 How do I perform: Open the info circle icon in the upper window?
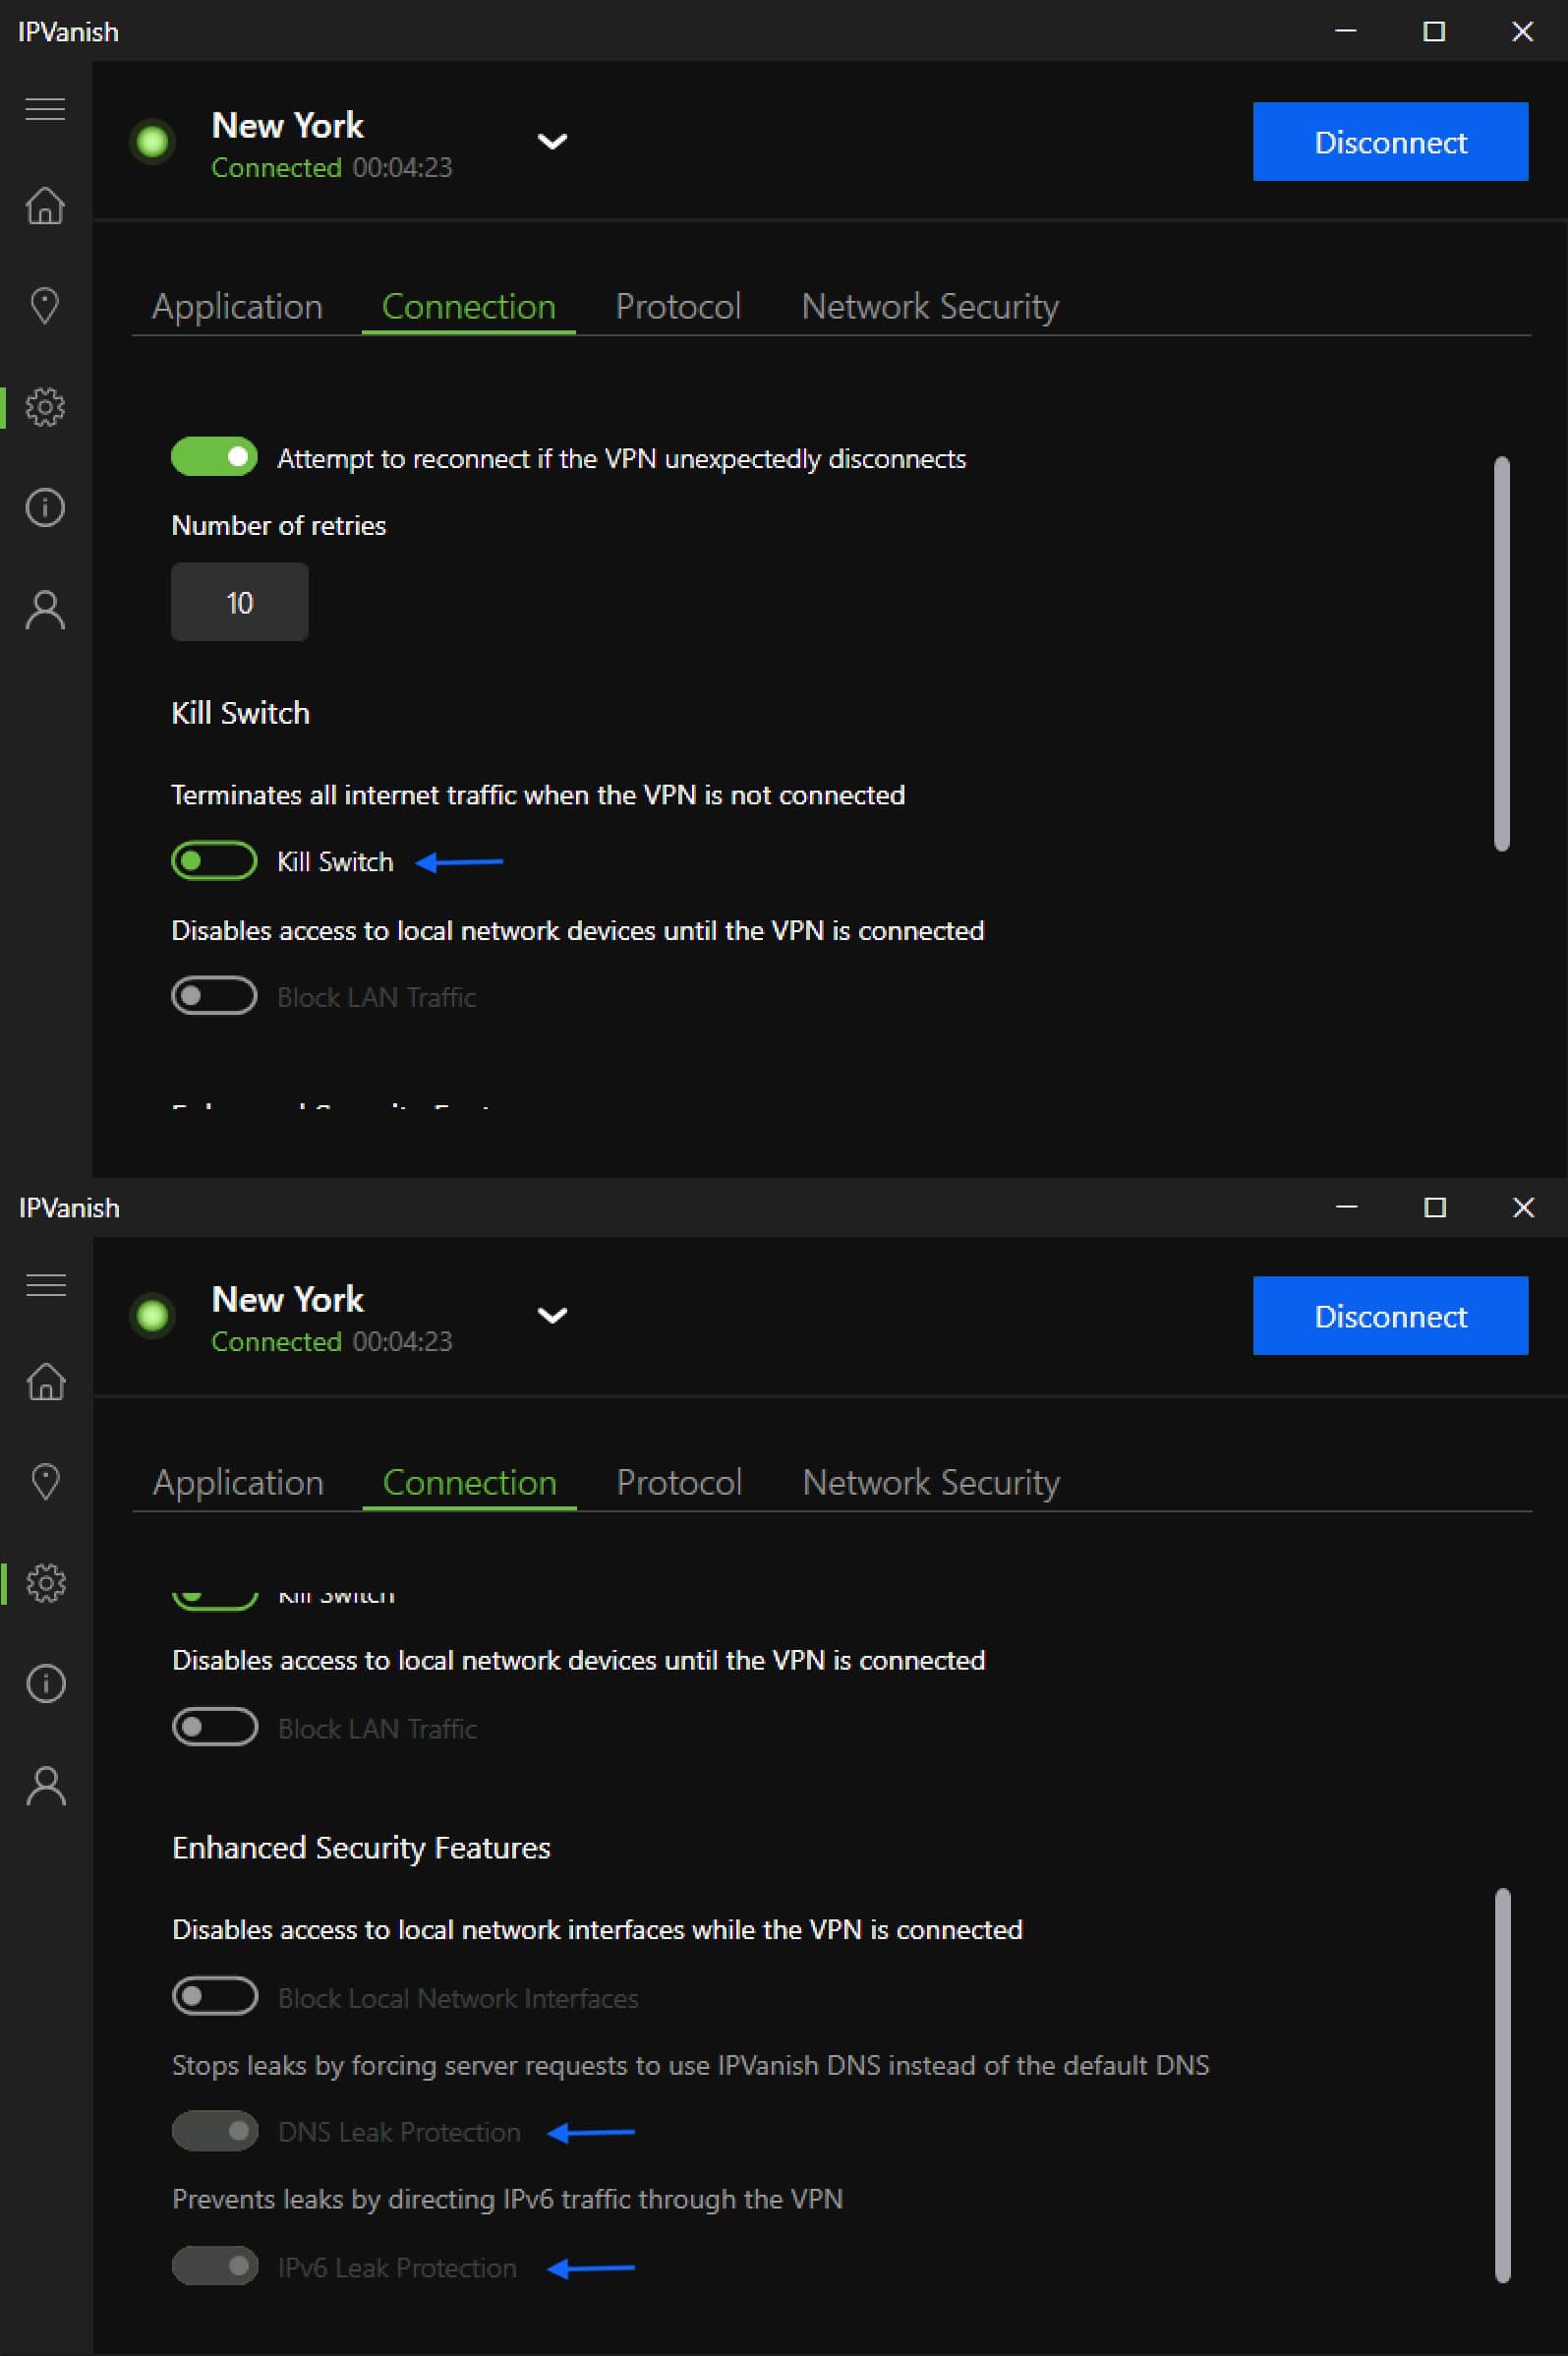[45, 508]
